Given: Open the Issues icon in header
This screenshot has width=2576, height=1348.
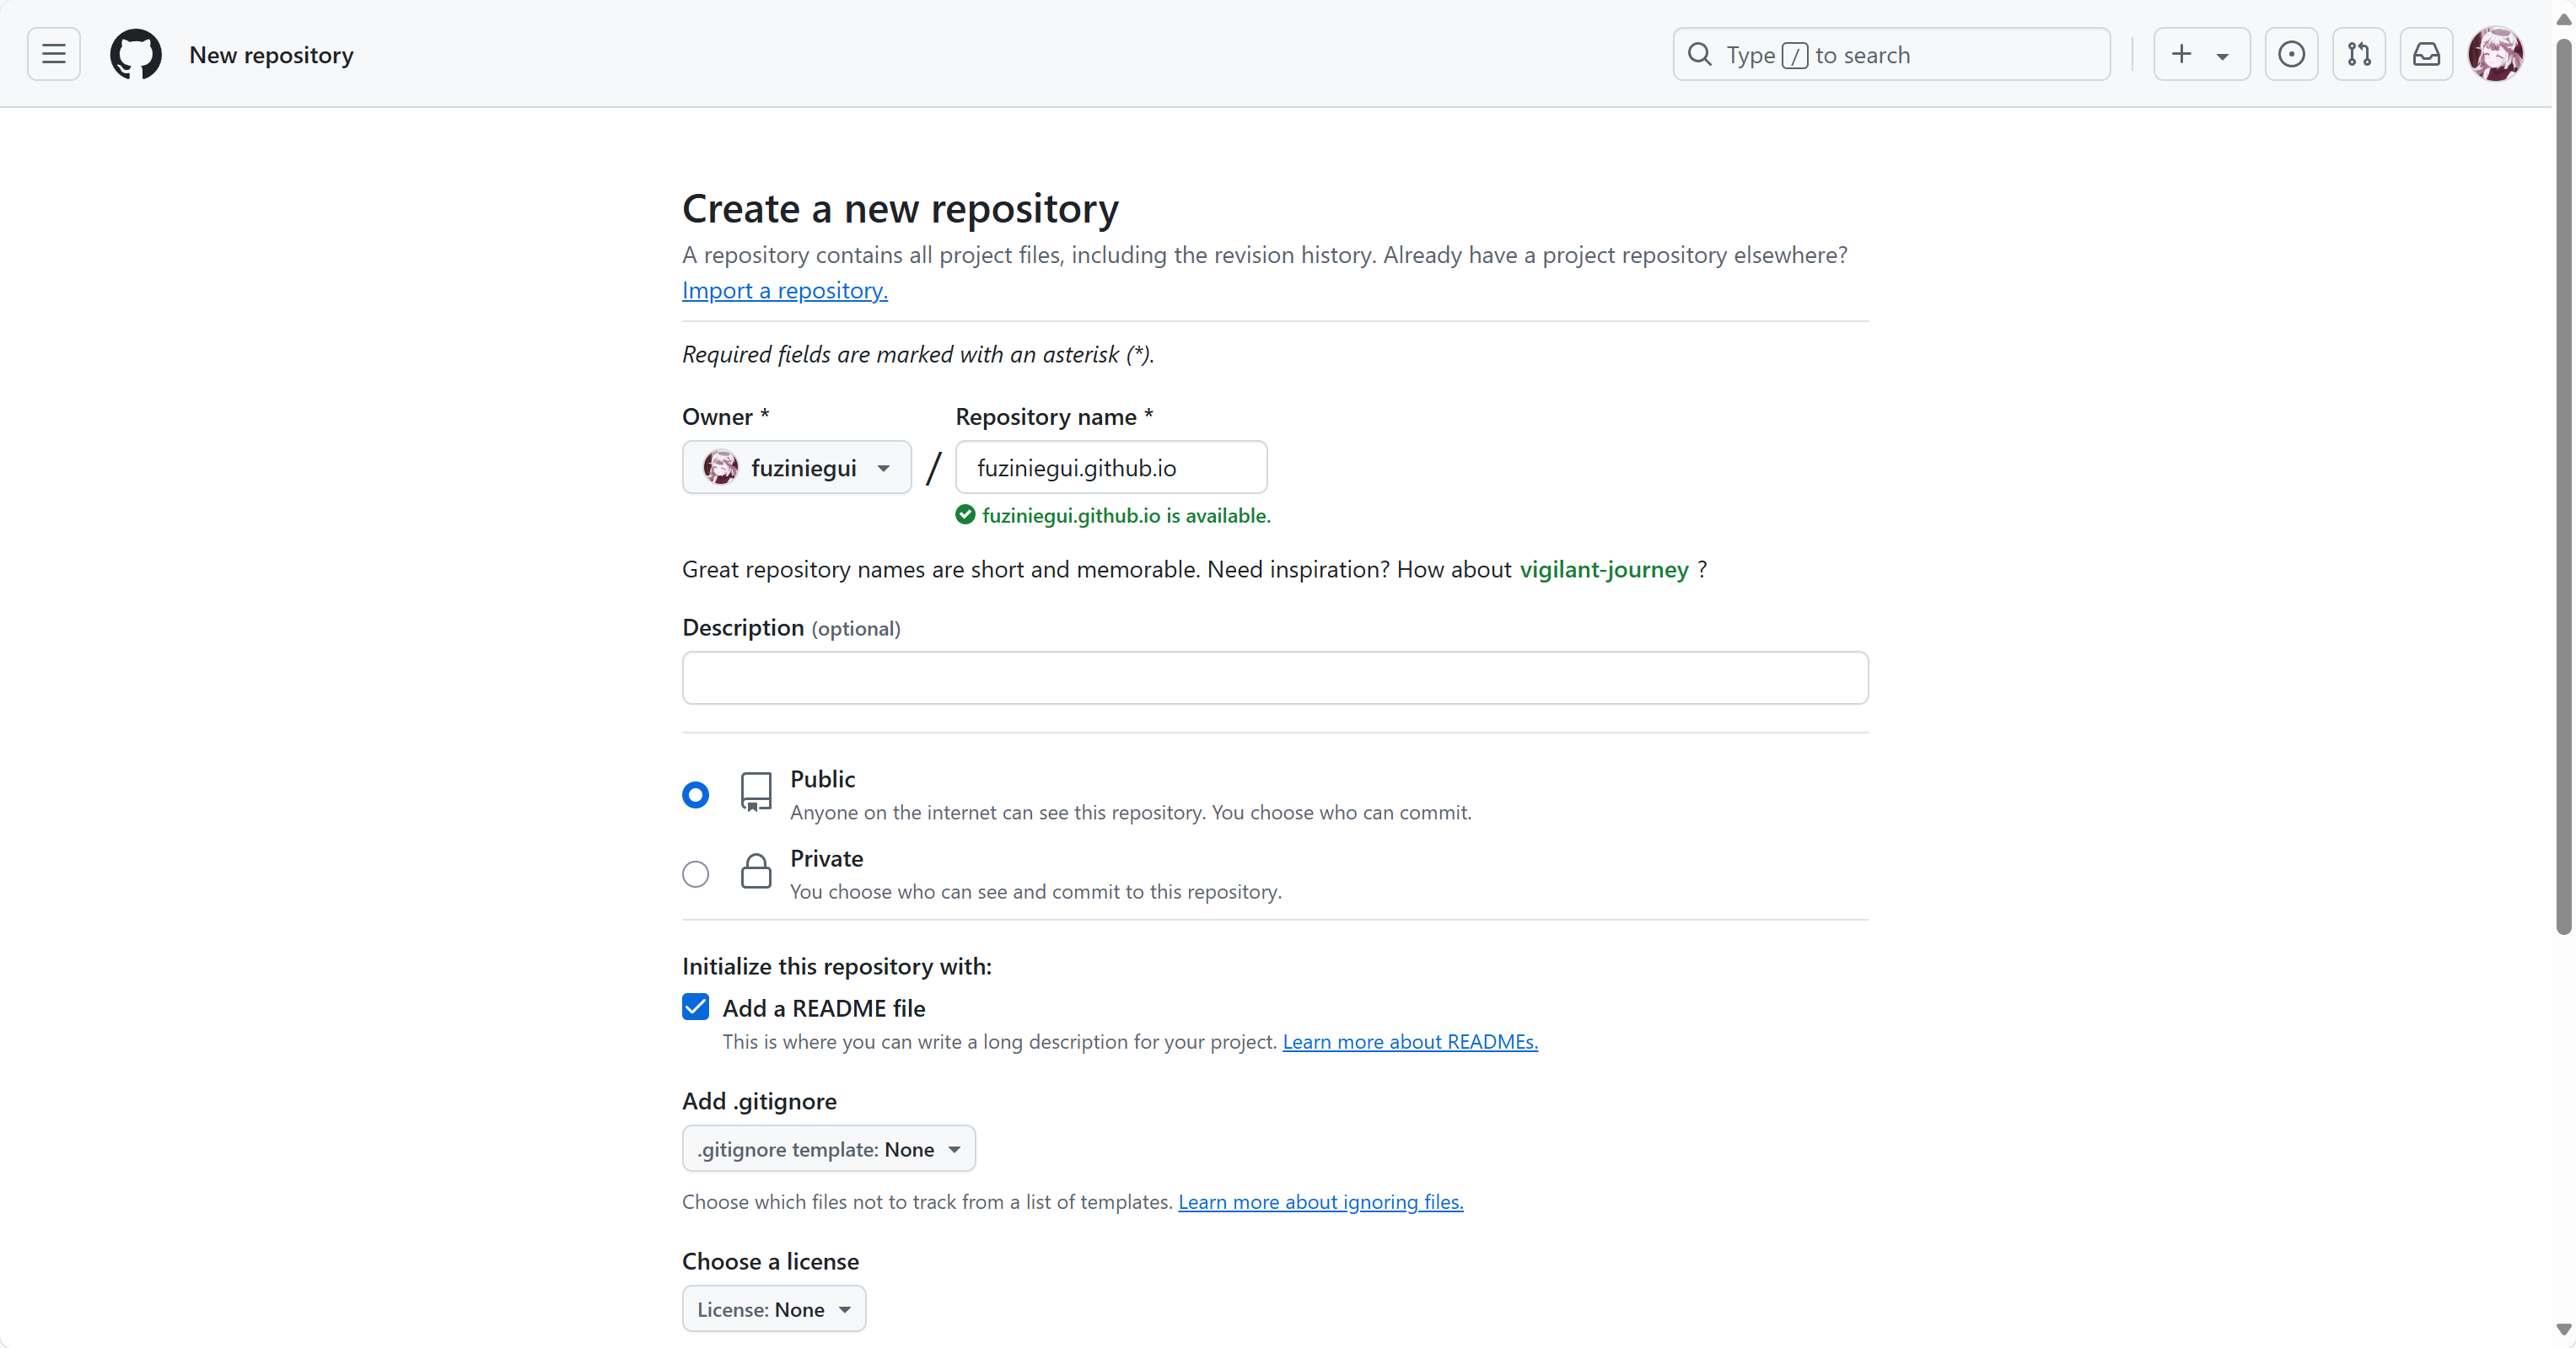Looking at the screenshot, I should tap(2291, 54).
